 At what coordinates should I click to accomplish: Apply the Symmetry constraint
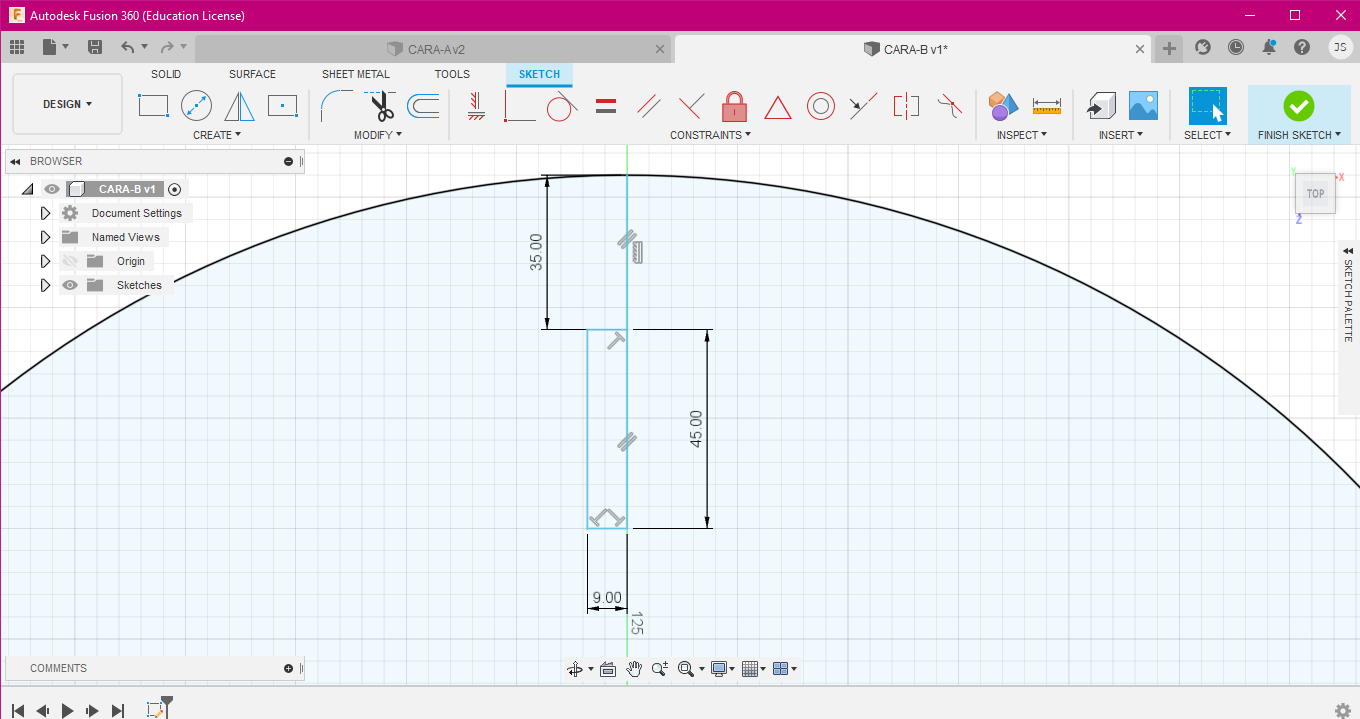coord(906,105)
